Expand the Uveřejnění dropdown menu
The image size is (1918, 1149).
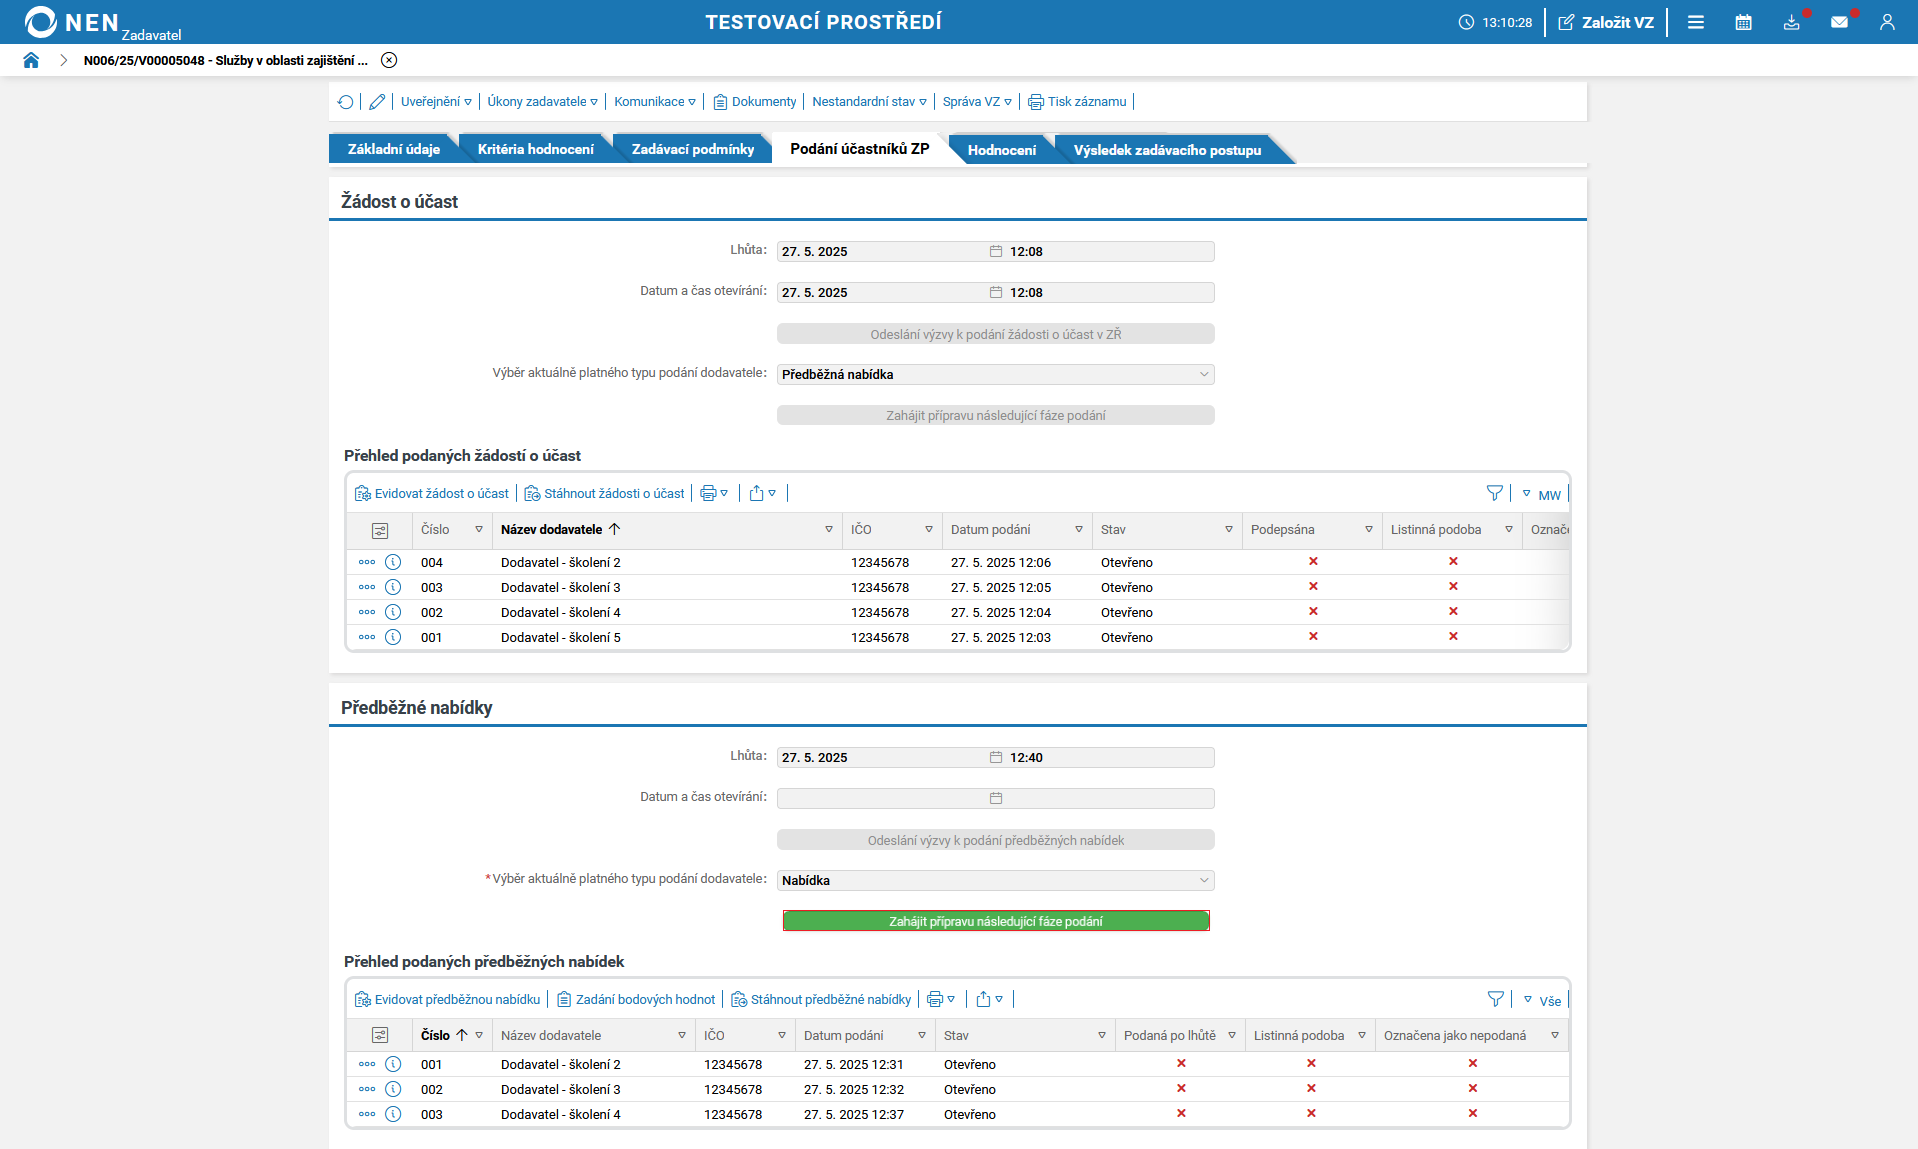(436, 102)
